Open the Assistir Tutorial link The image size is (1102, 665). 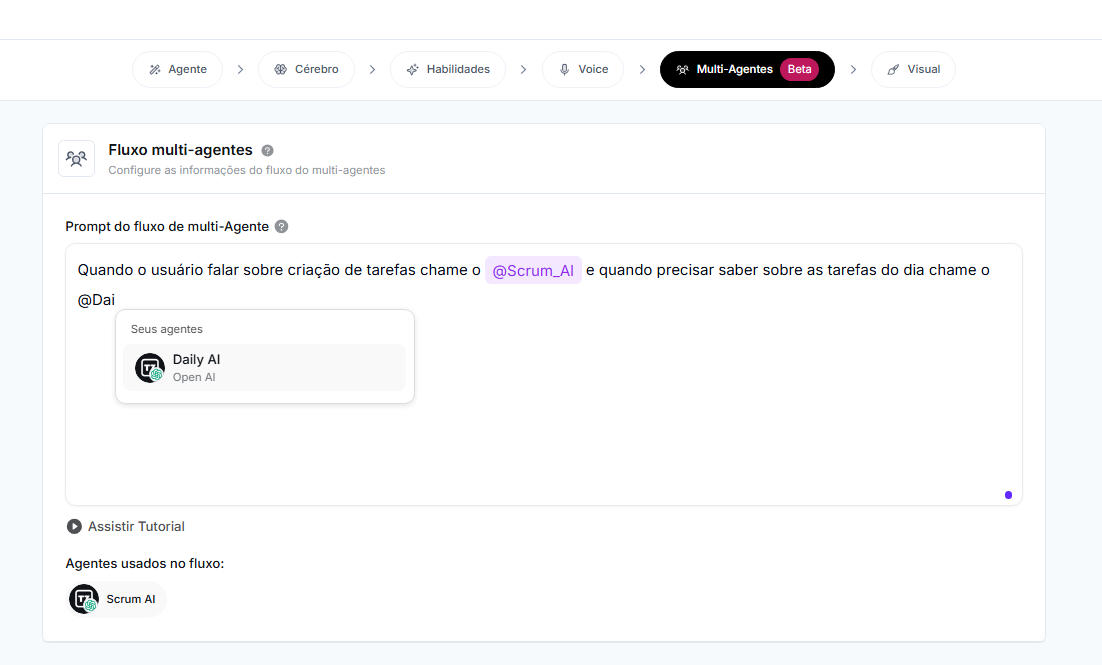125,526
